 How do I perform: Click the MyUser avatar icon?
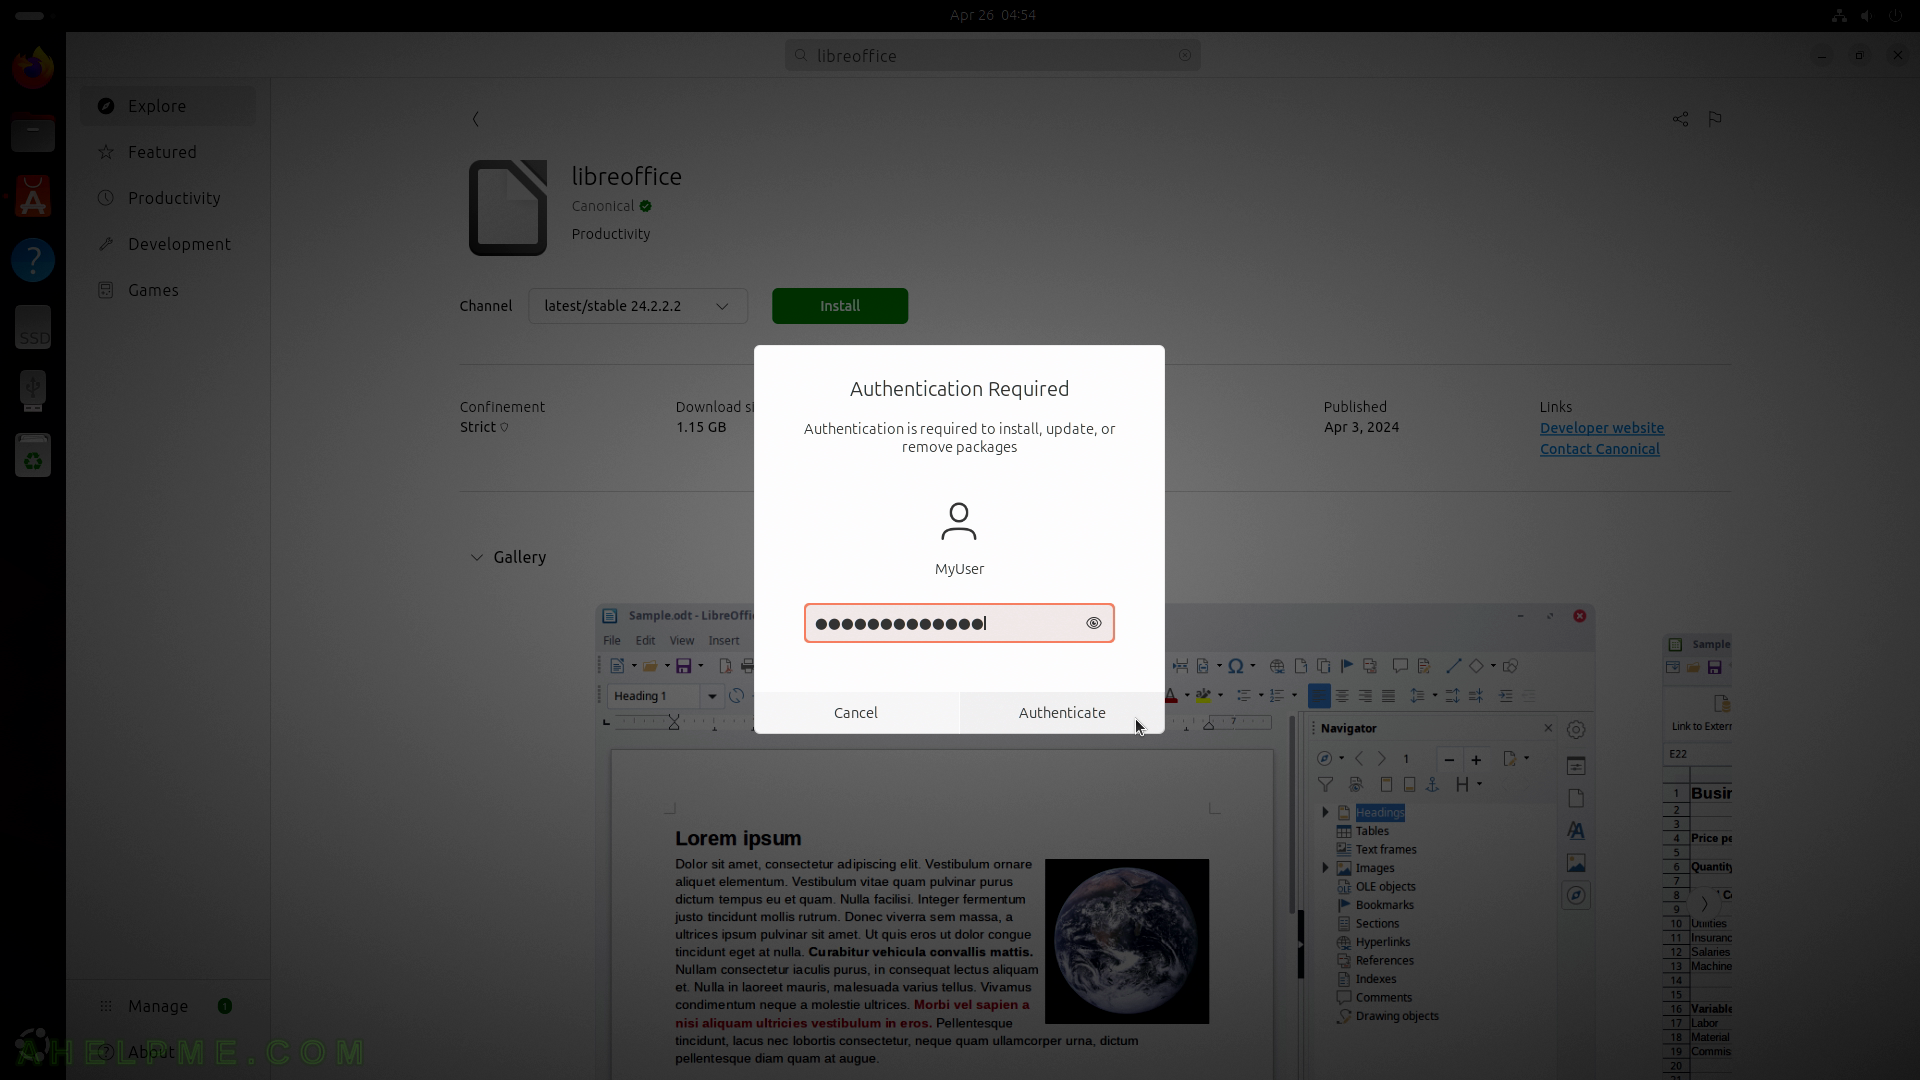tap(959, 521)
